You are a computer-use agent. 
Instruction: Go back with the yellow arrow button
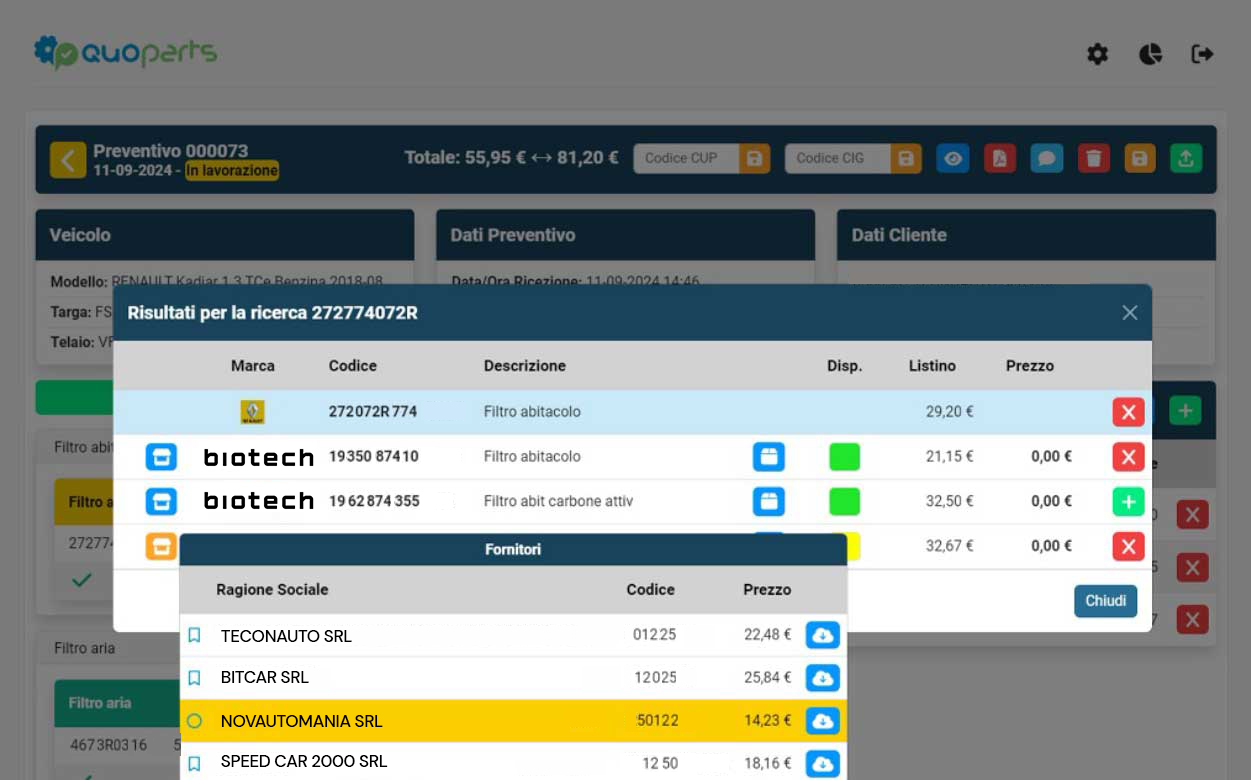click(x=68, y=159)
